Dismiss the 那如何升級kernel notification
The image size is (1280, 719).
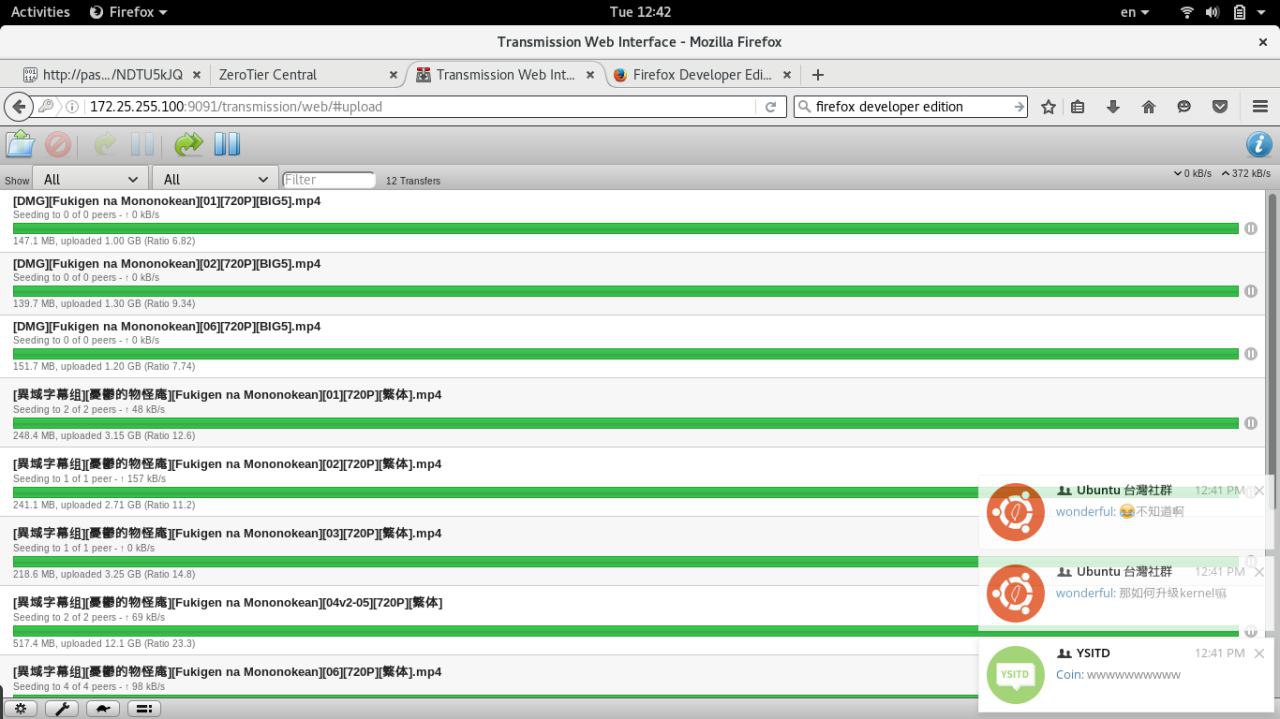pyautogui.click(x=1259, y=571)
